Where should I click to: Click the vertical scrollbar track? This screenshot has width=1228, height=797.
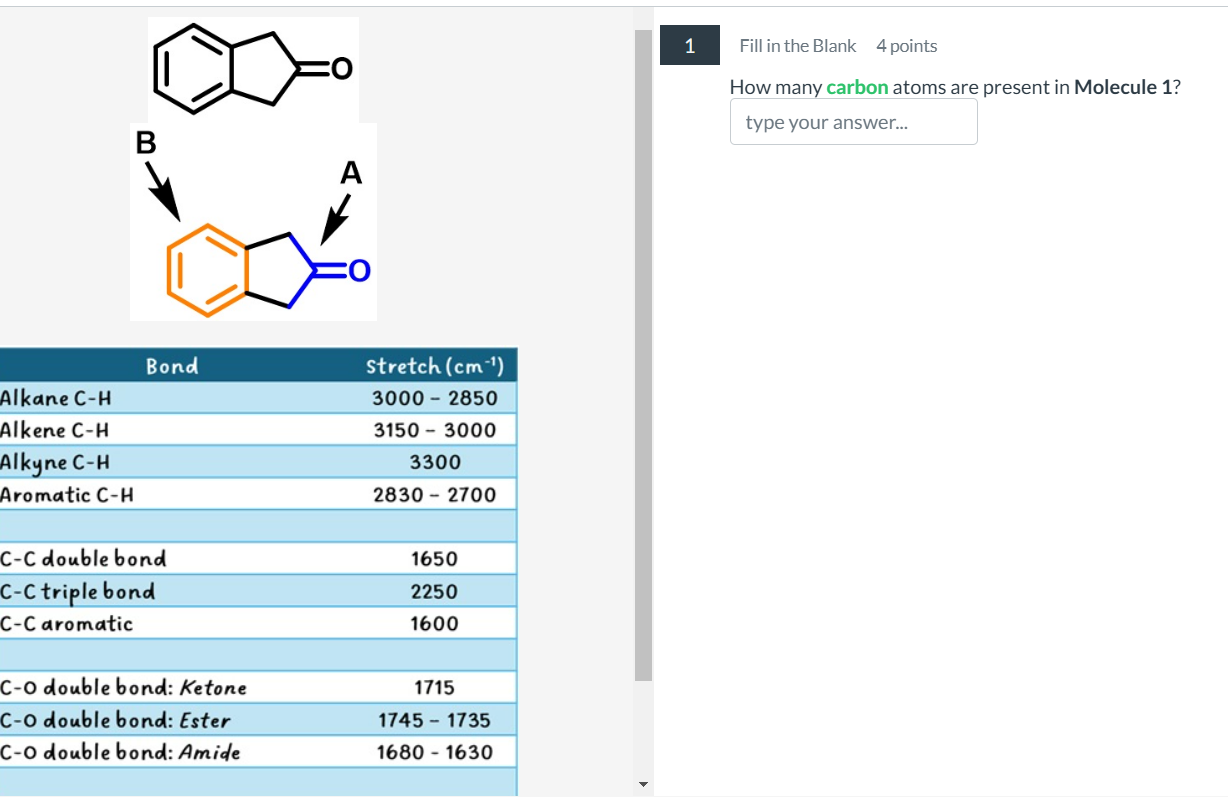[x=643, y=400]
